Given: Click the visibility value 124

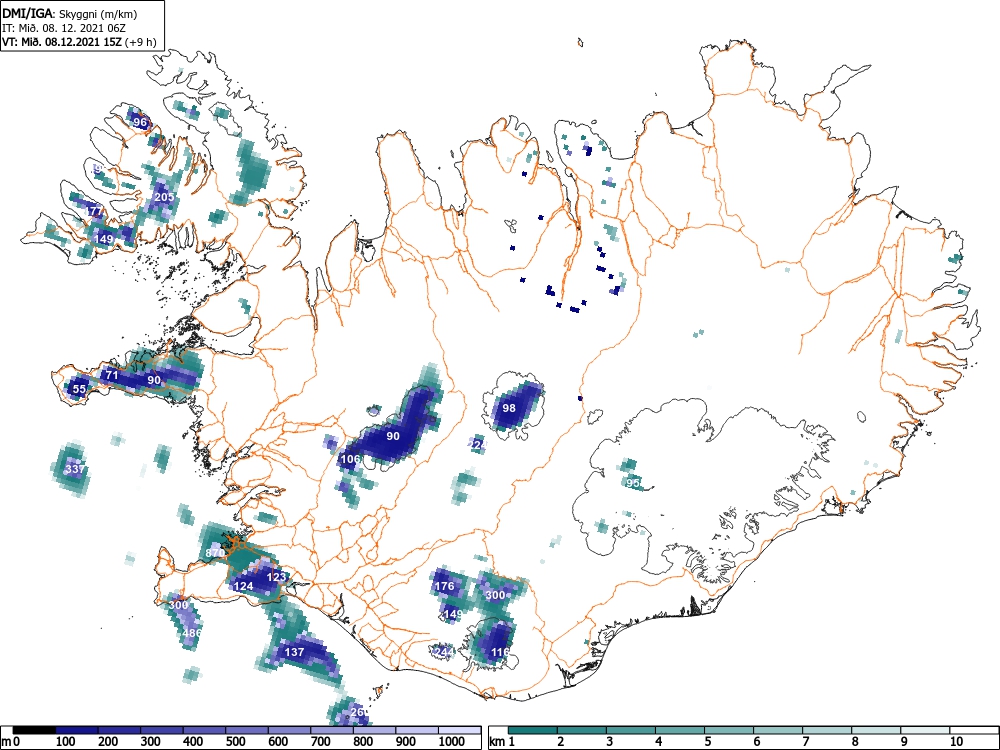Looking at the screenshot, I should click(244, 585).
